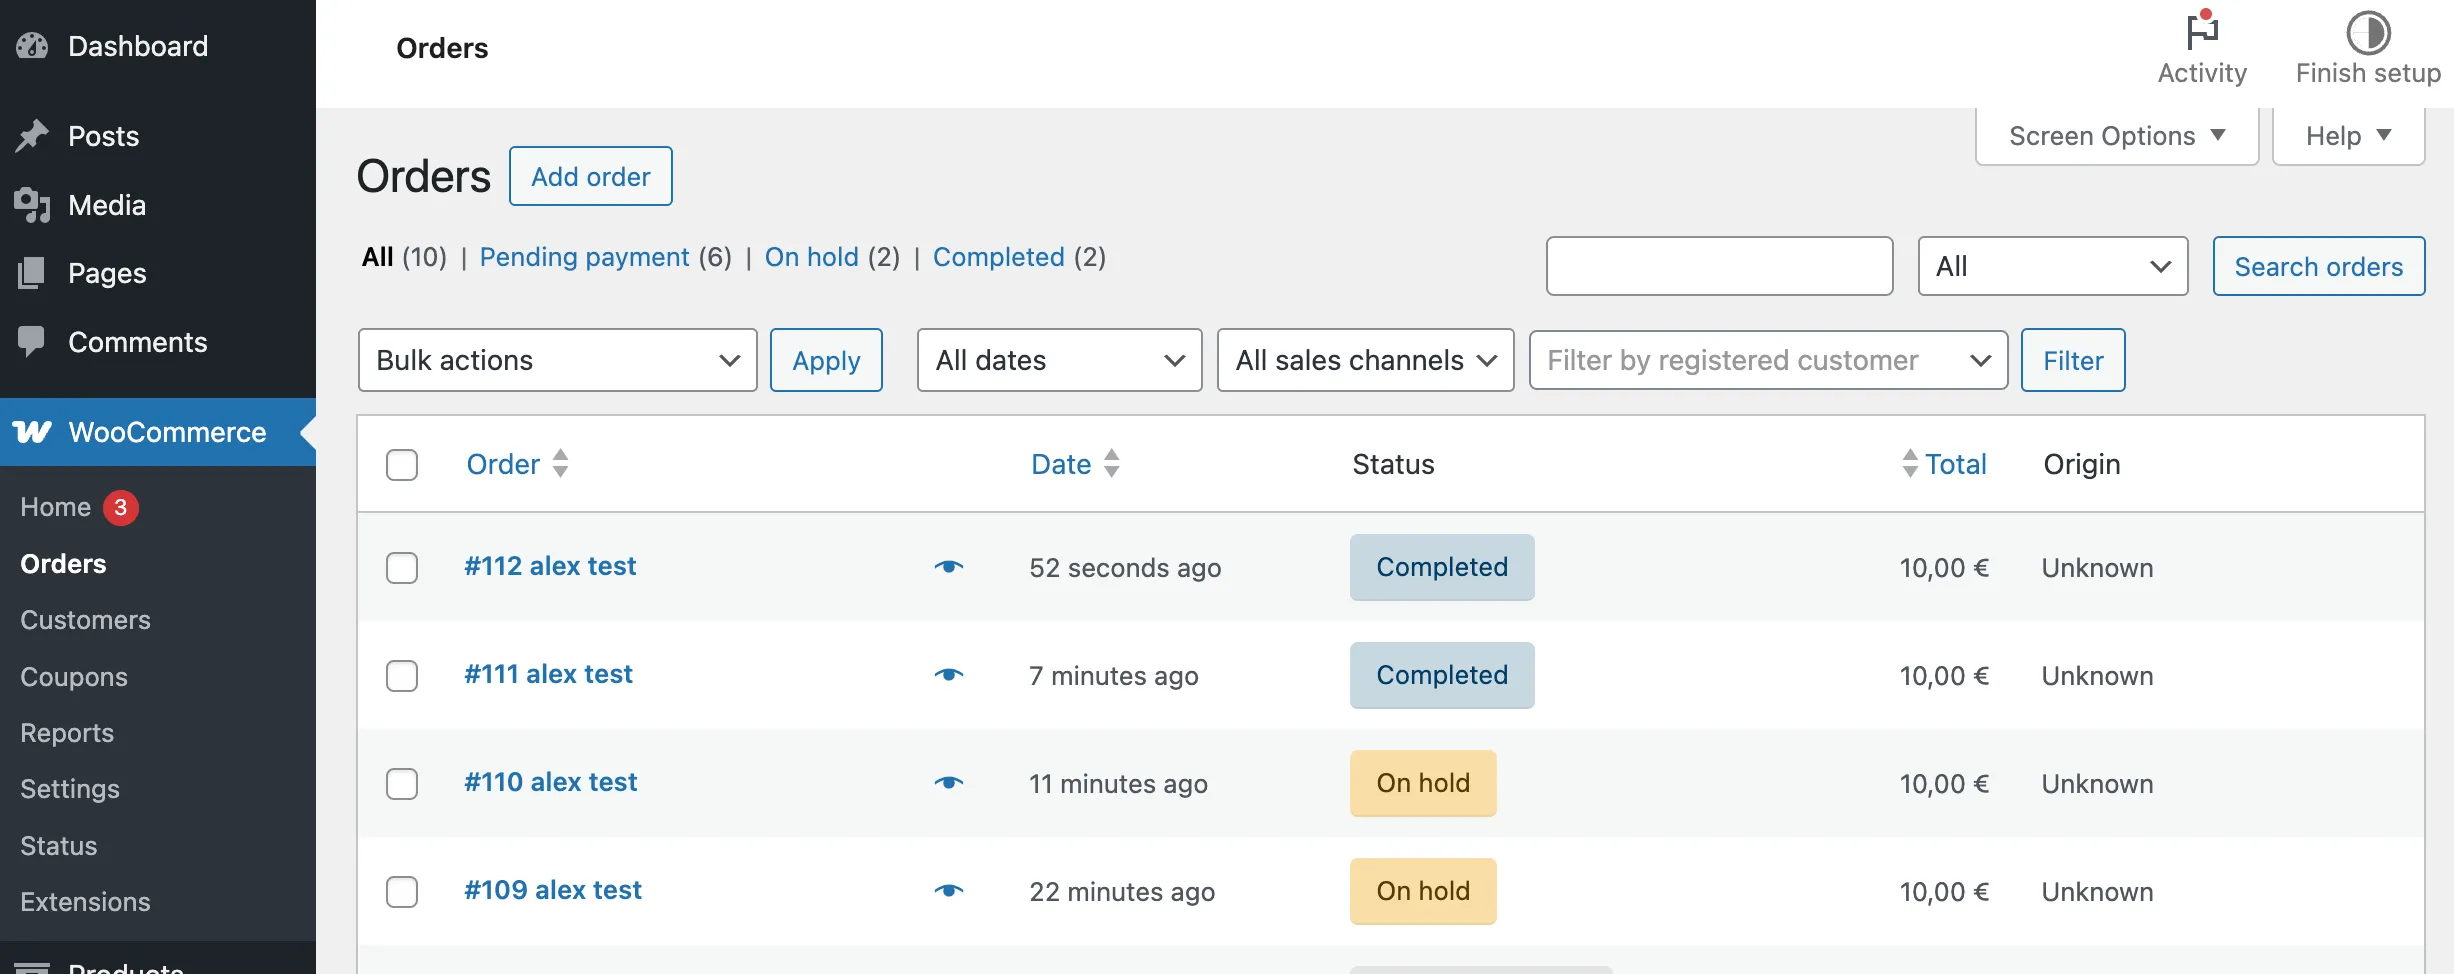Open the Activity flag icon
This screenshot has height=974, width=2454.
(2201, 32)
